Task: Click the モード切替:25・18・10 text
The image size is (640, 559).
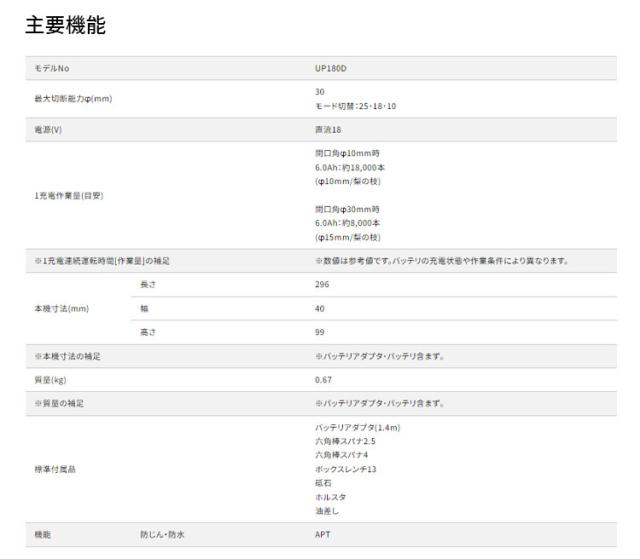Action: coord(356,106)
